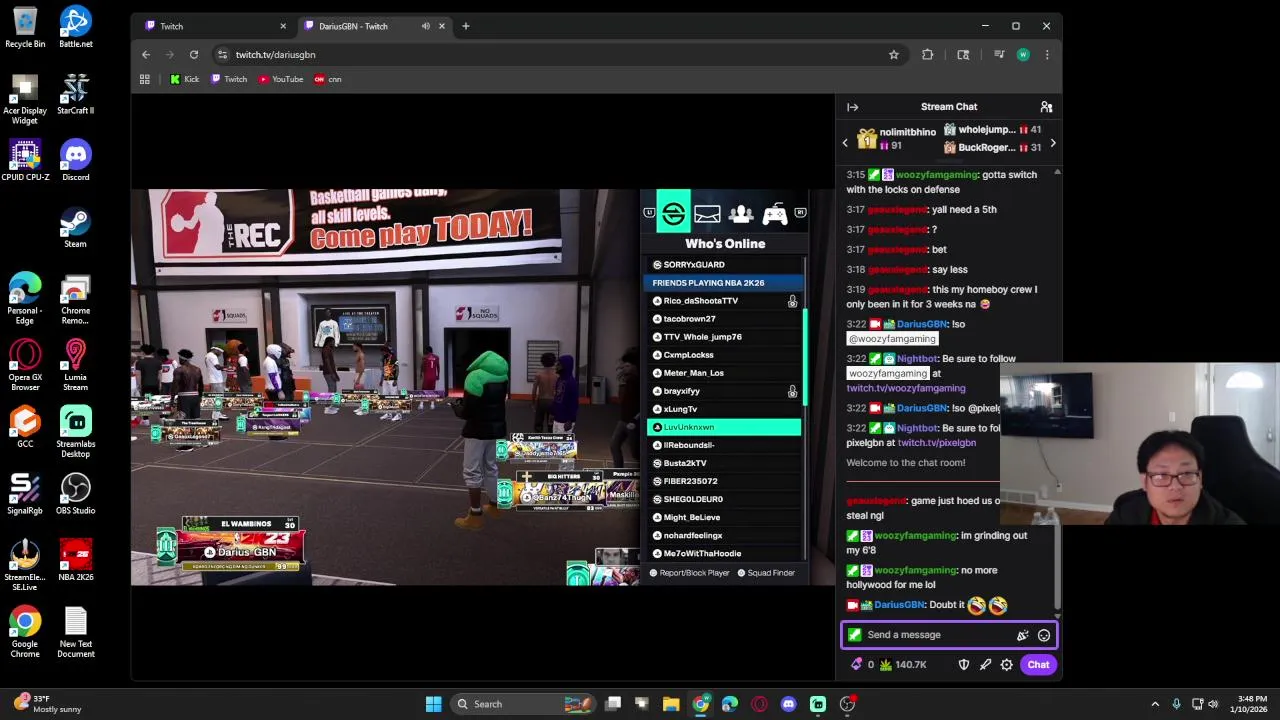This screenshot has height=720, width=1280.
Task: Switch to the first Twitch browser tab
Action: [x=213, y=26]
